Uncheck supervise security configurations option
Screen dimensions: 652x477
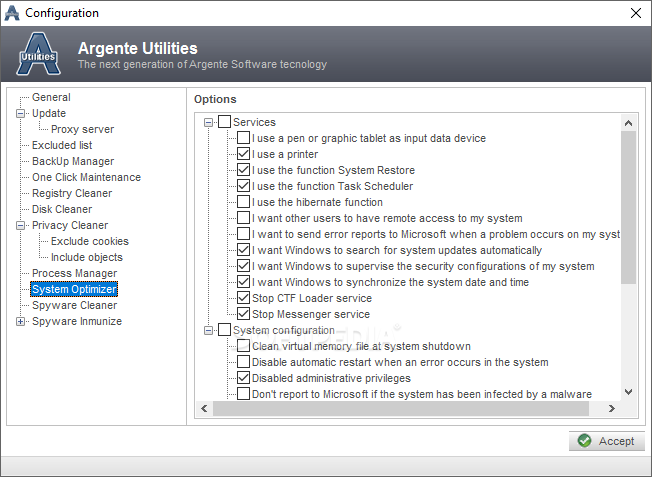tap(244, 266)
